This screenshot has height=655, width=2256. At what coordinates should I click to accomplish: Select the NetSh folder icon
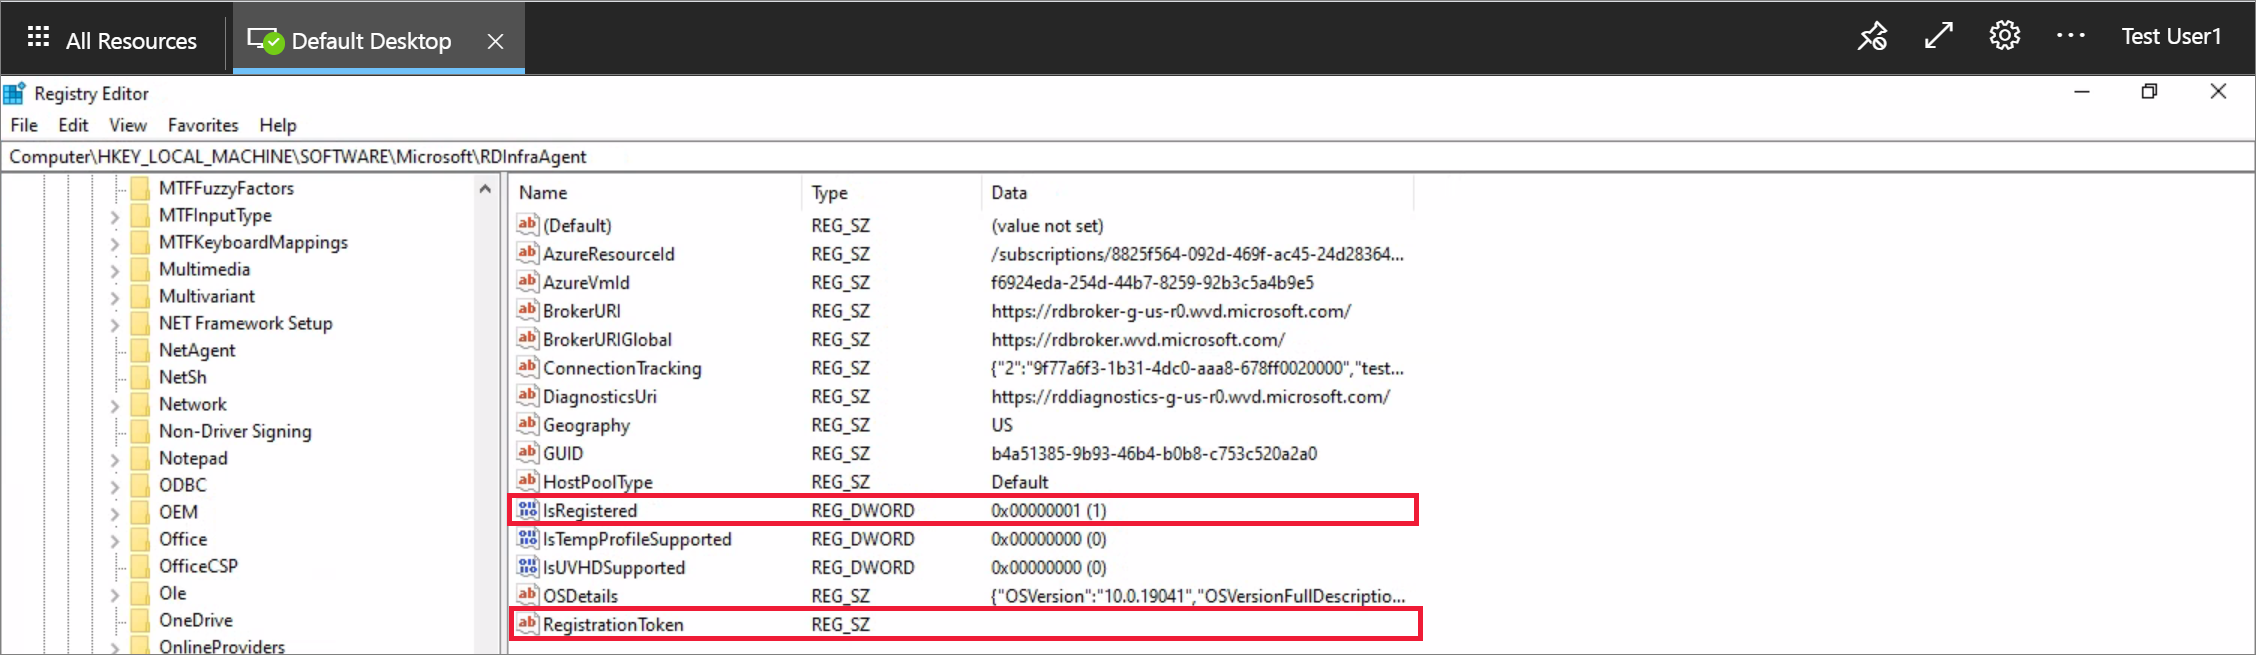point(140,377)
